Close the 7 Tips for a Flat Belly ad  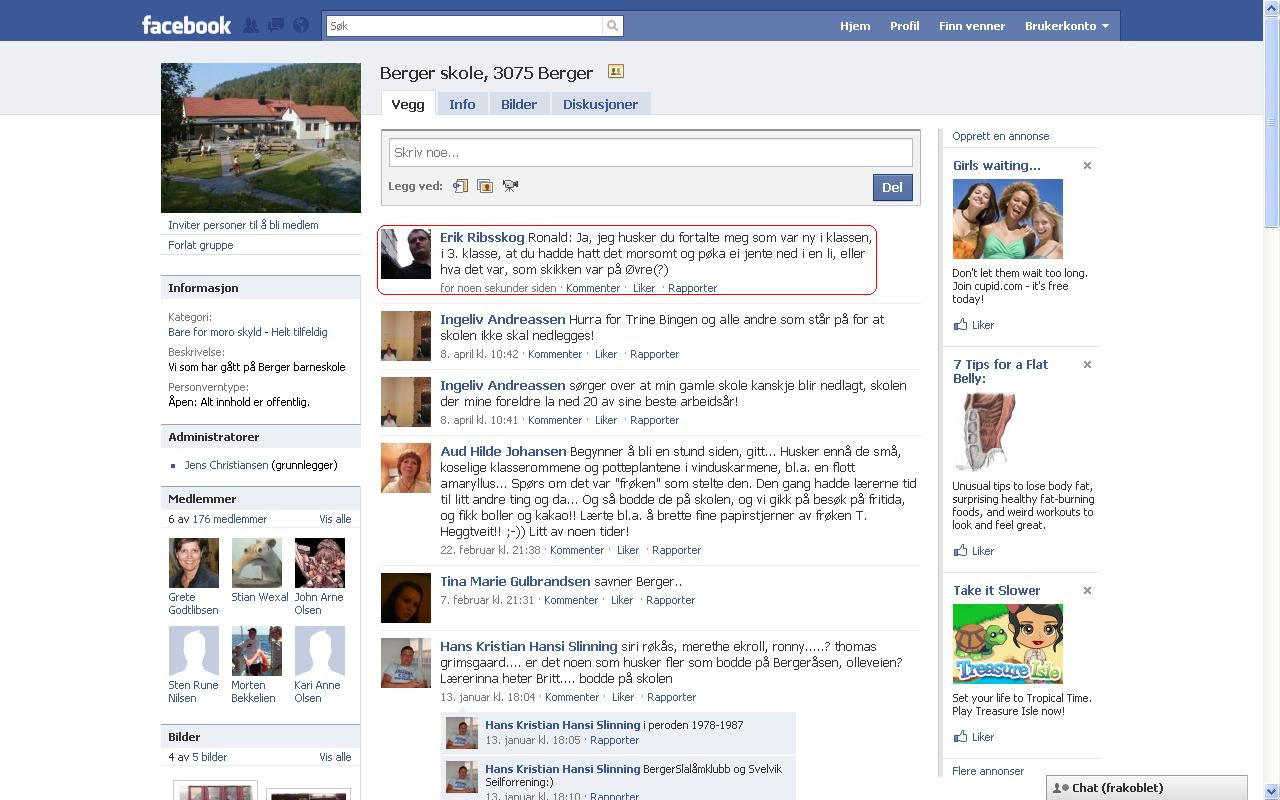(1087, 365)
